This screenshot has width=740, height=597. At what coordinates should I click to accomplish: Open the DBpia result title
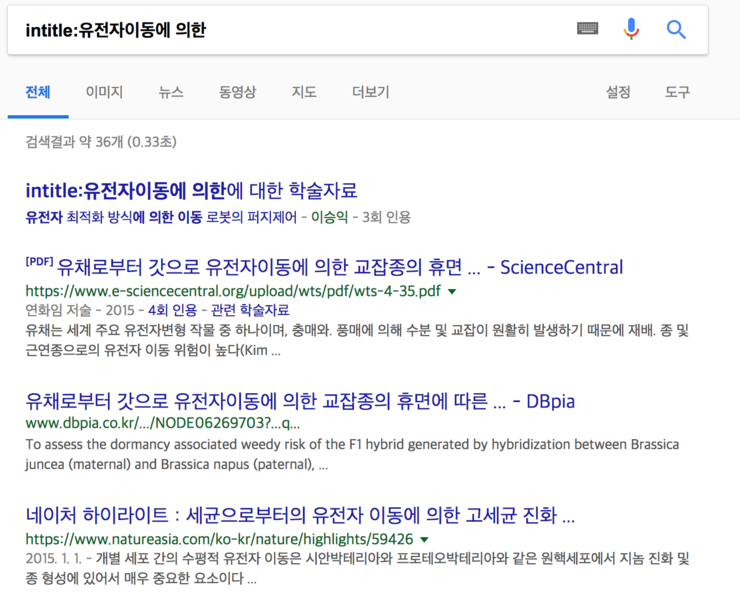pyautogui.click(x=300, y=401)
